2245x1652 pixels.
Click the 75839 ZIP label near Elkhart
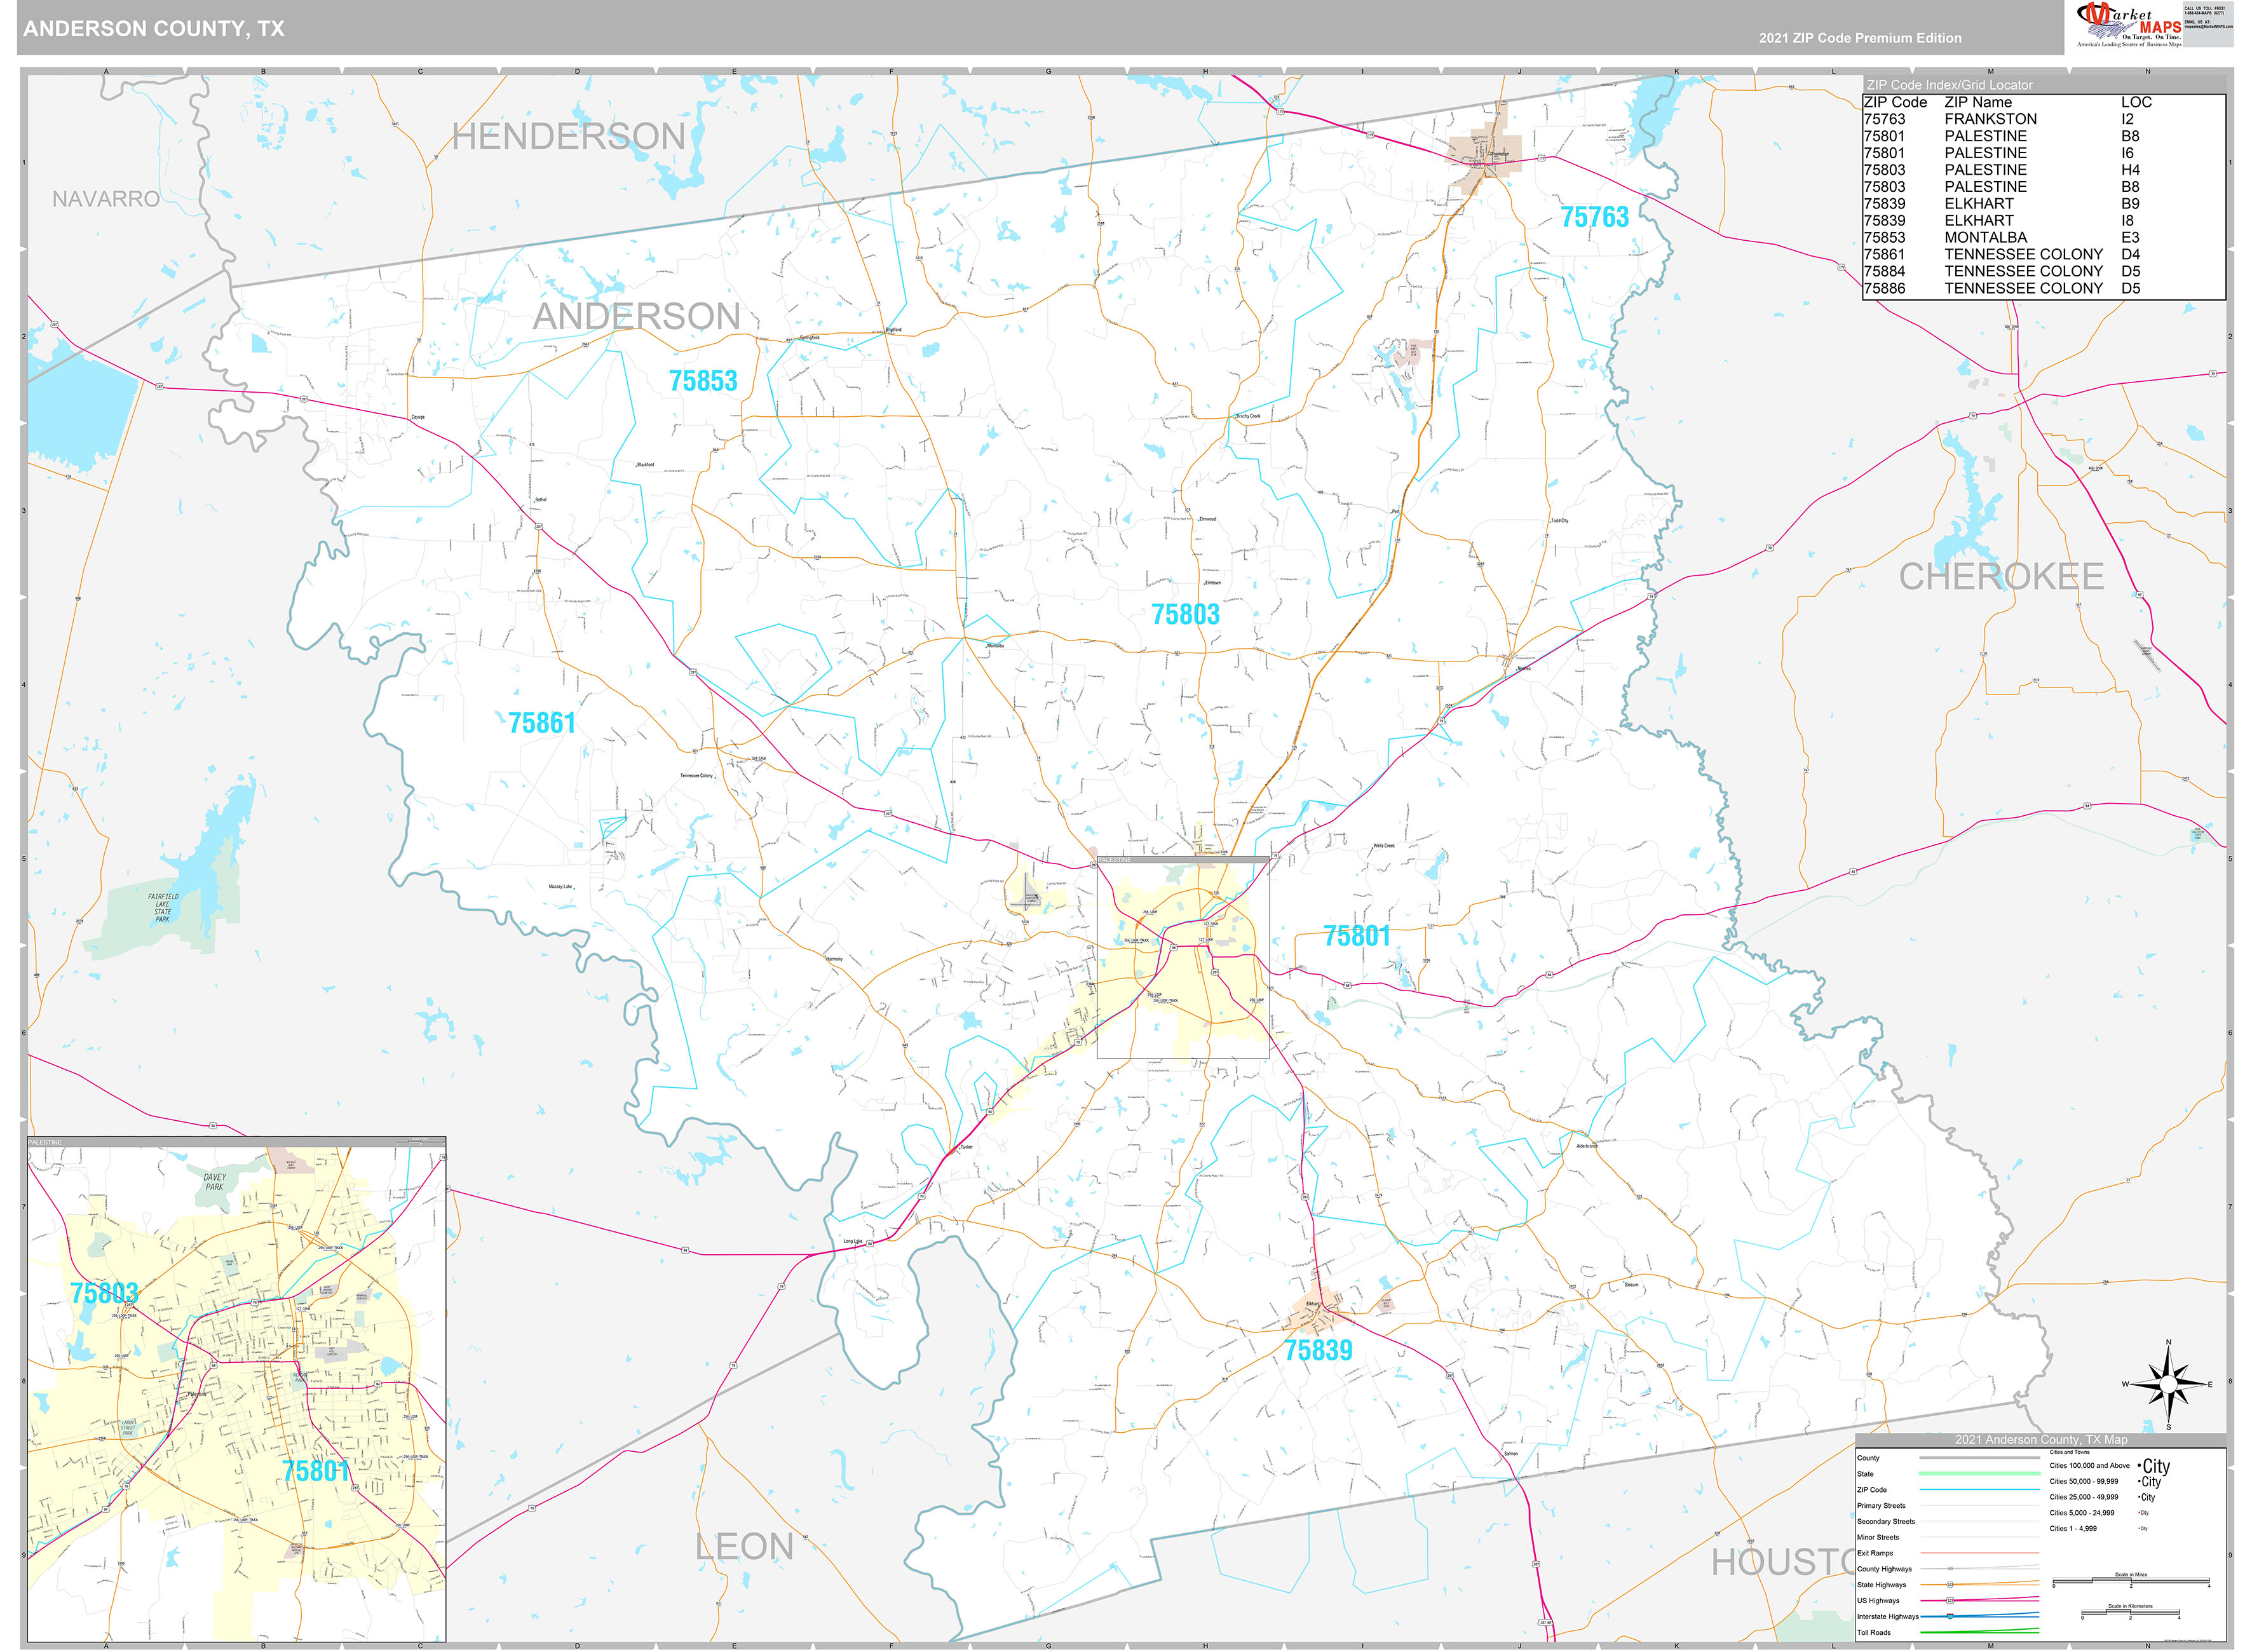click(x=1318, y=1350)
